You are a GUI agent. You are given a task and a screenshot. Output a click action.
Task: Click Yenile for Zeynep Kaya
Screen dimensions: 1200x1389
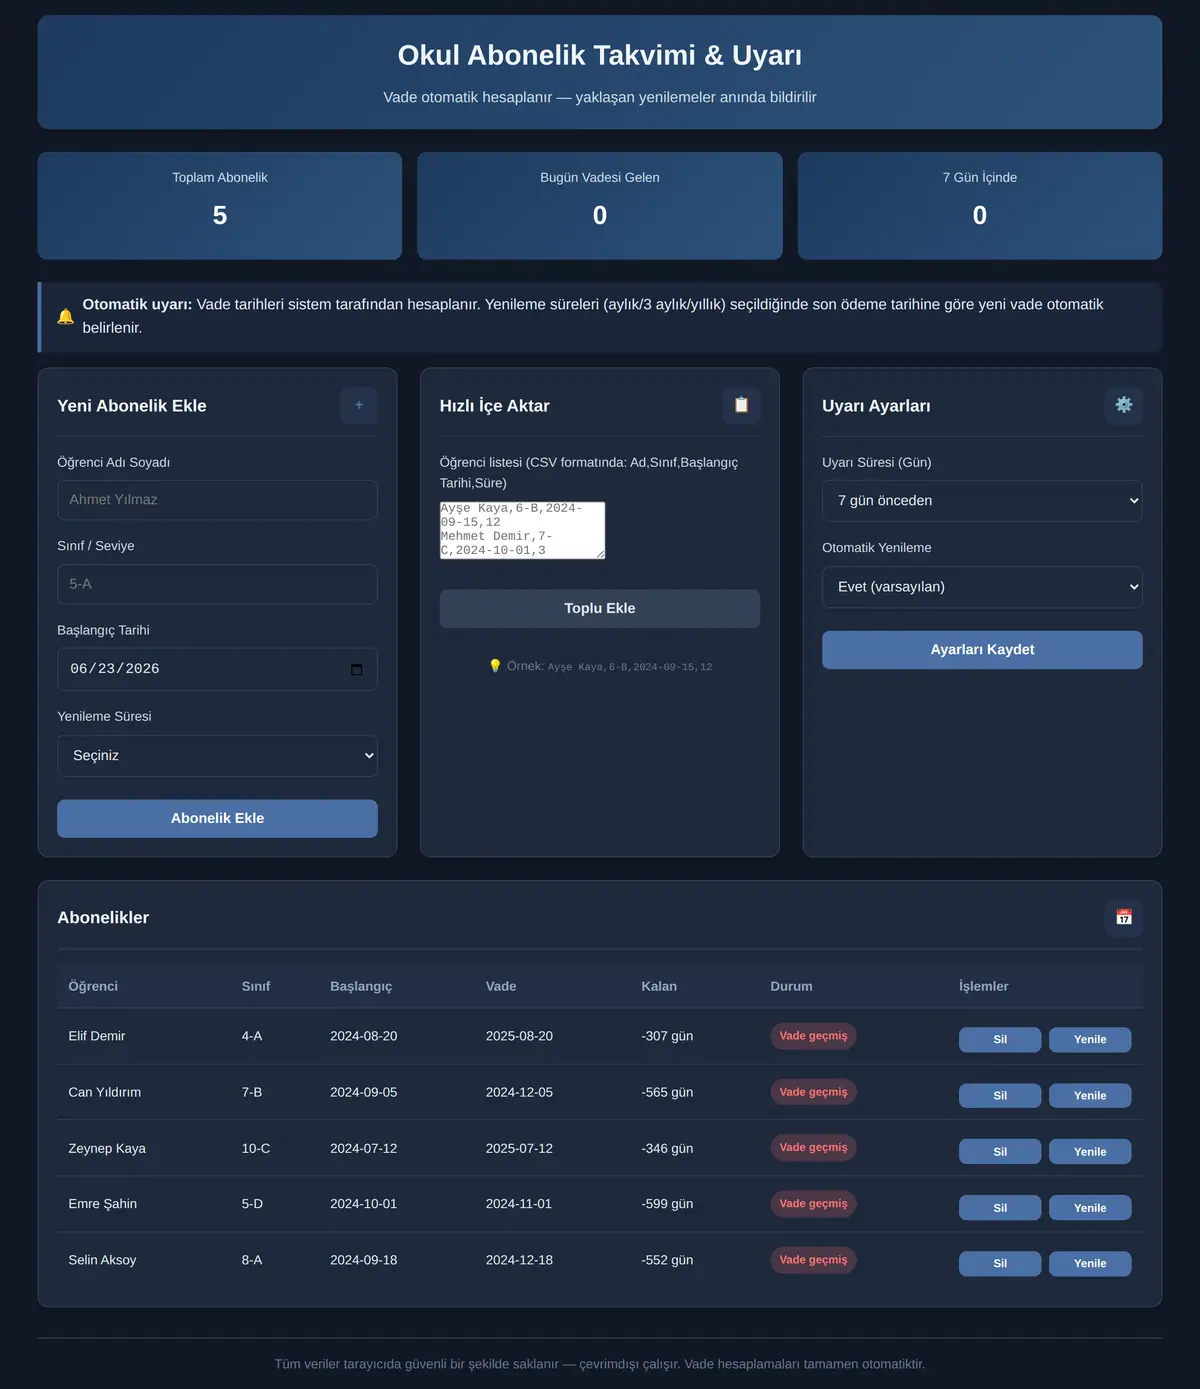(x=1090, y=1152)
